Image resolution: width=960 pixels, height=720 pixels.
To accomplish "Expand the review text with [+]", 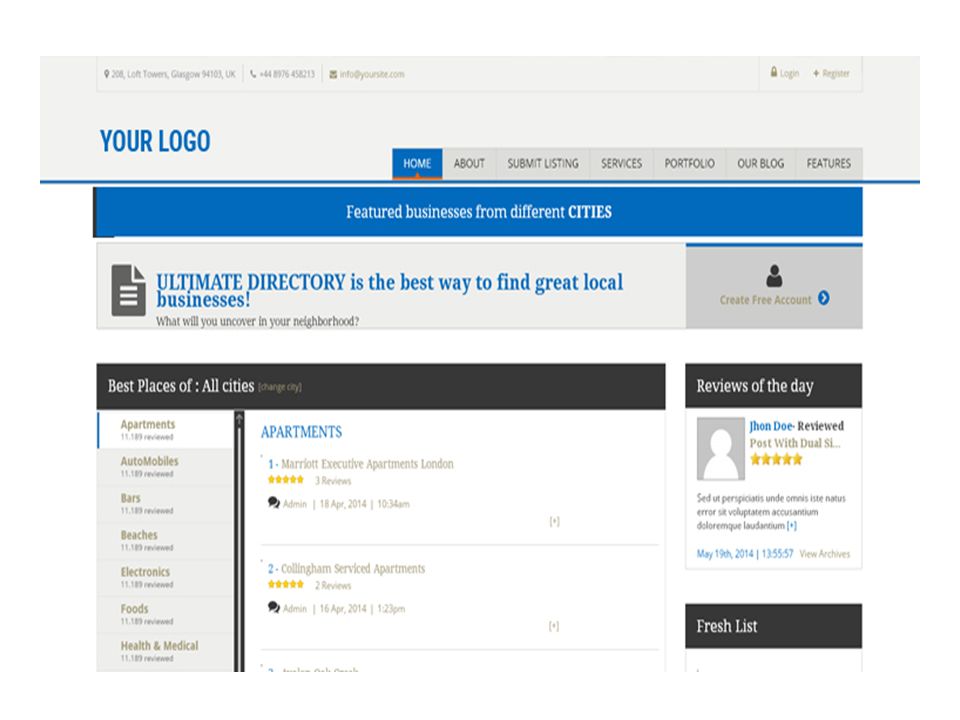I will point(792,526).
